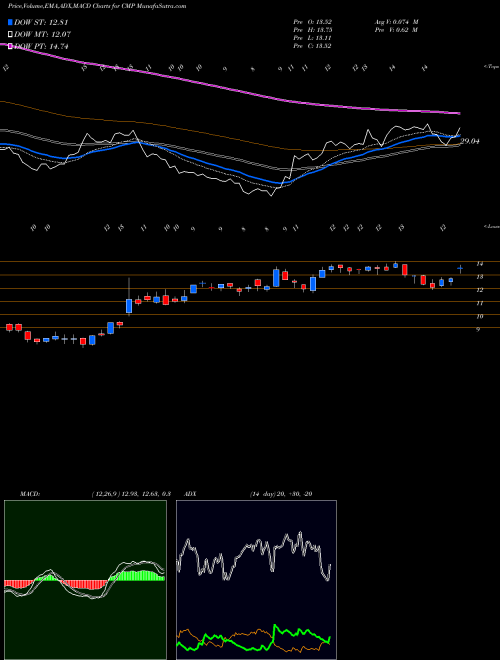Click the 'Avg V: 0.074 M' volume text
Viewport: 500px width, 660px height.
396,22
